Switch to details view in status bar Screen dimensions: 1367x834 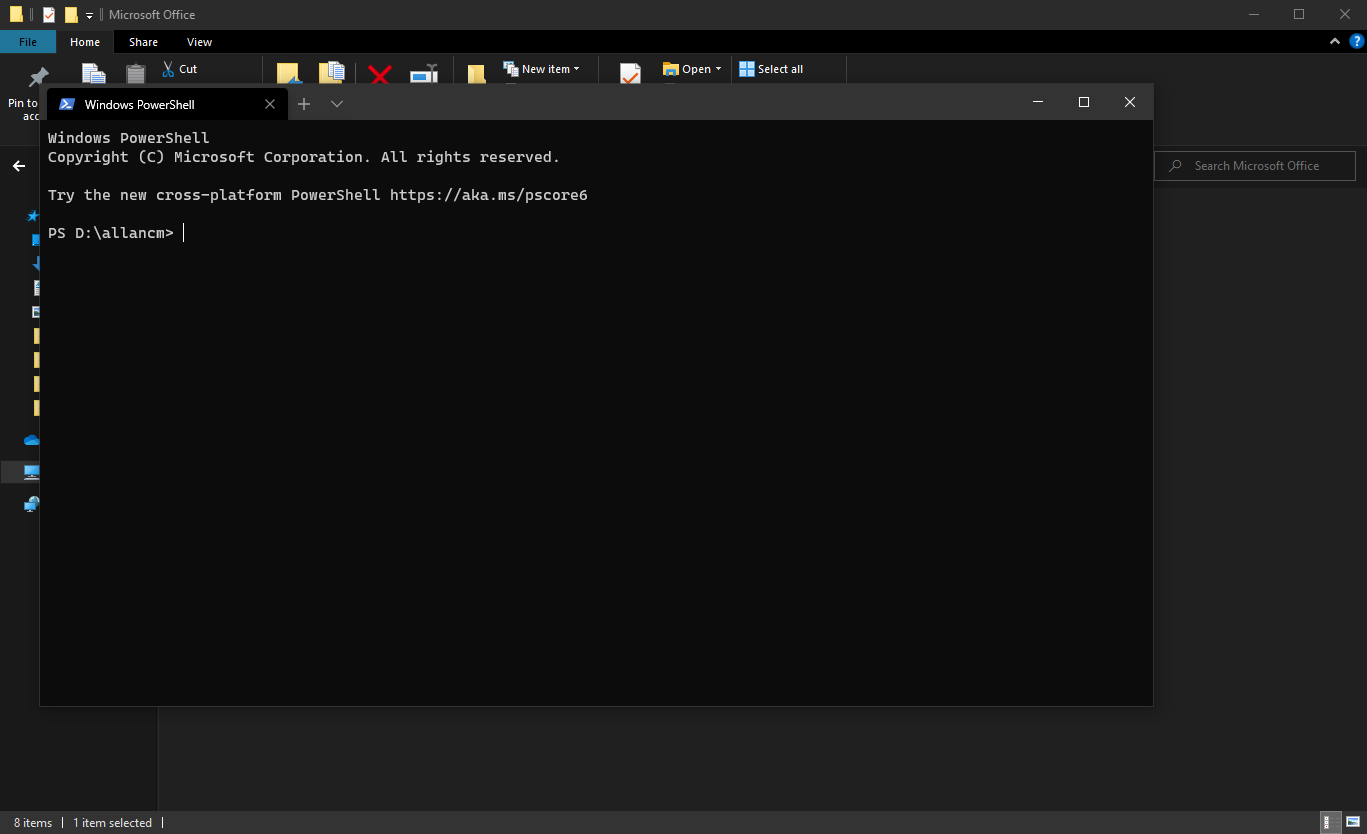(x=1330, y=822)
